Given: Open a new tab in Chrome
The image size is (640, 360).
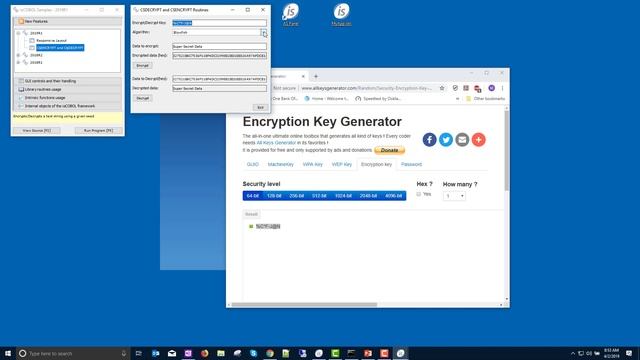Looking at the screenshot, I should (316, 76).
